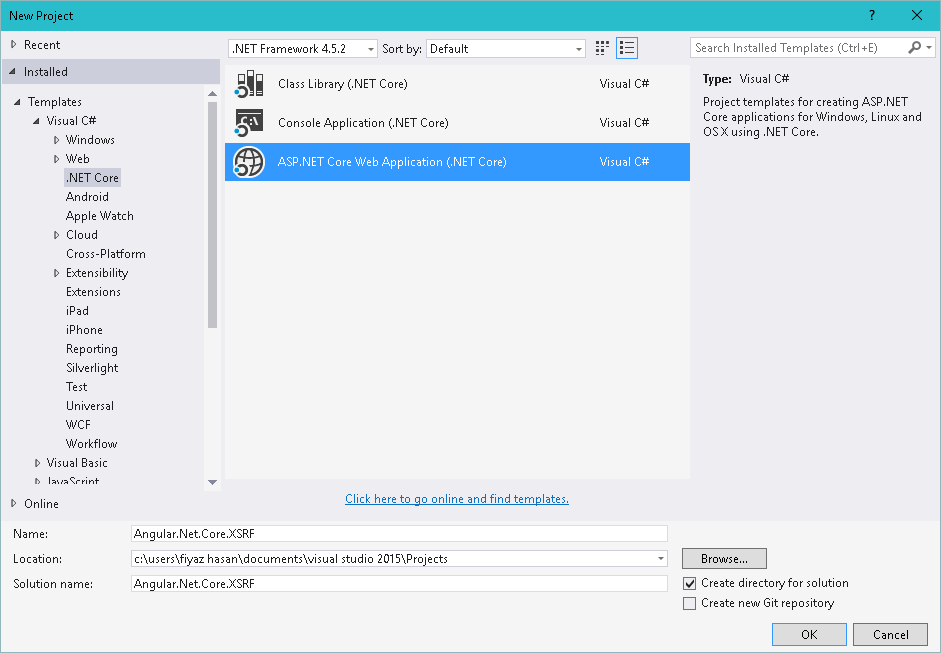Expand the Online section
Viewport: 941px width, 653px height.
(14, 504)
